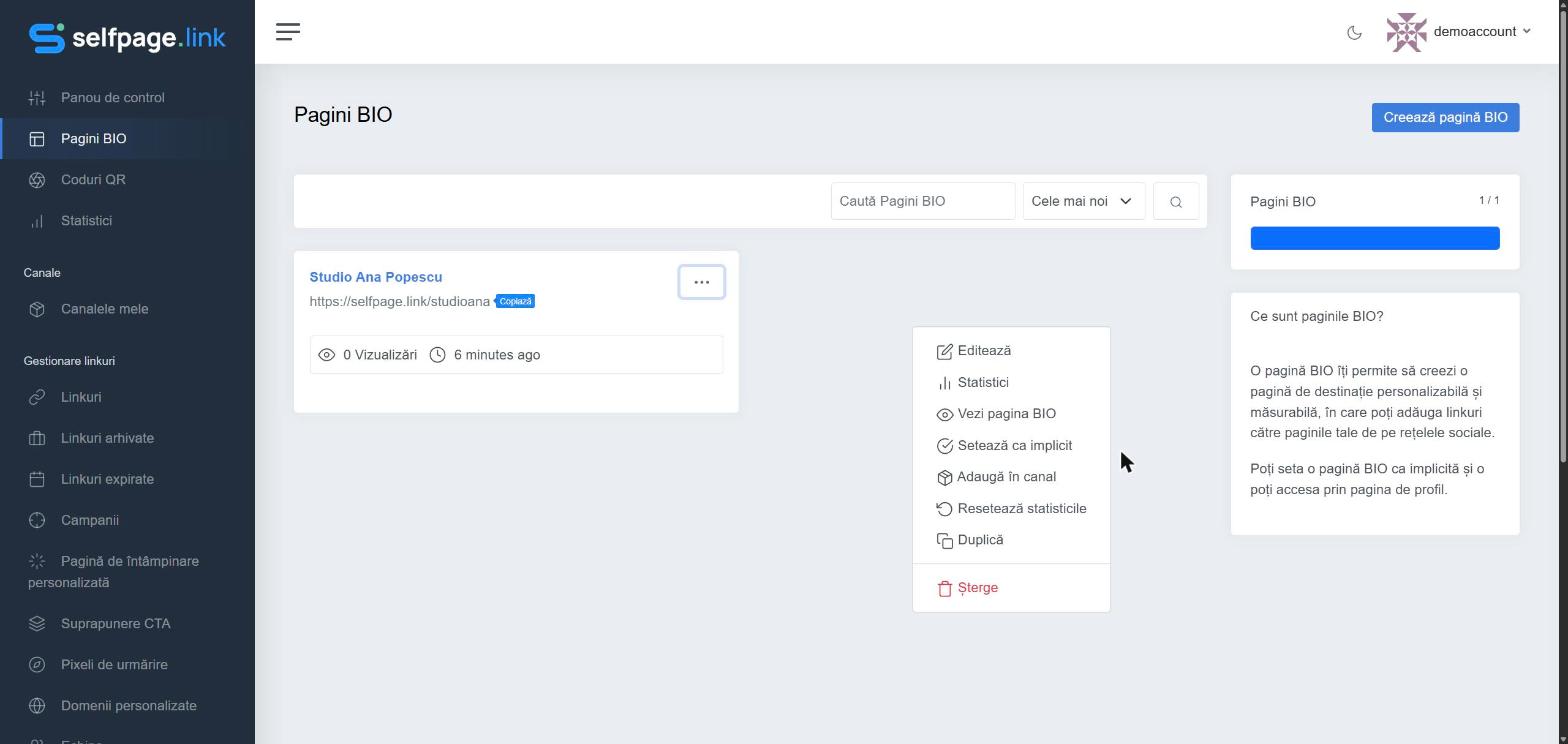Click the Pagini BIO usage progress bar

tap(1375, 238)
